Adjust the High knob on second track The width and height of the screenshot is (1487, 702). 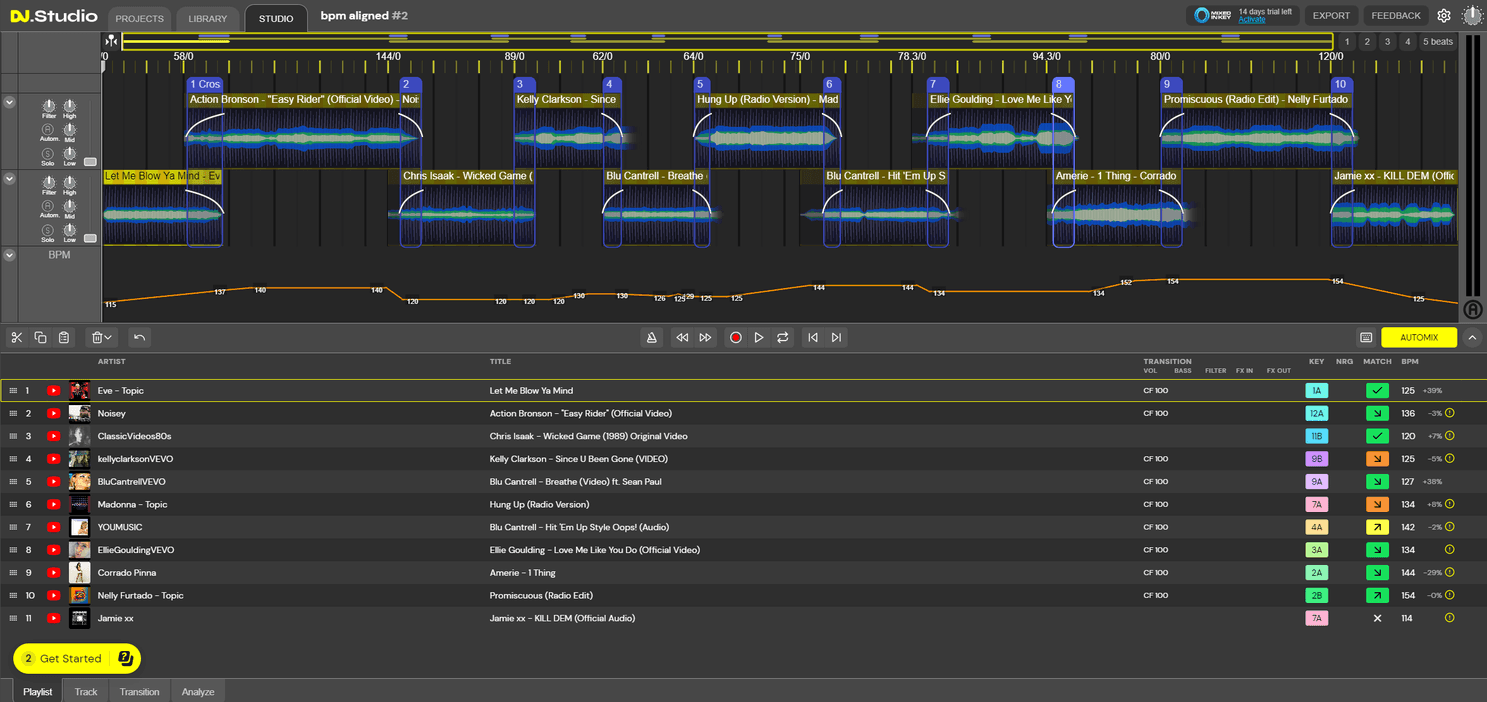coord(69,182)
